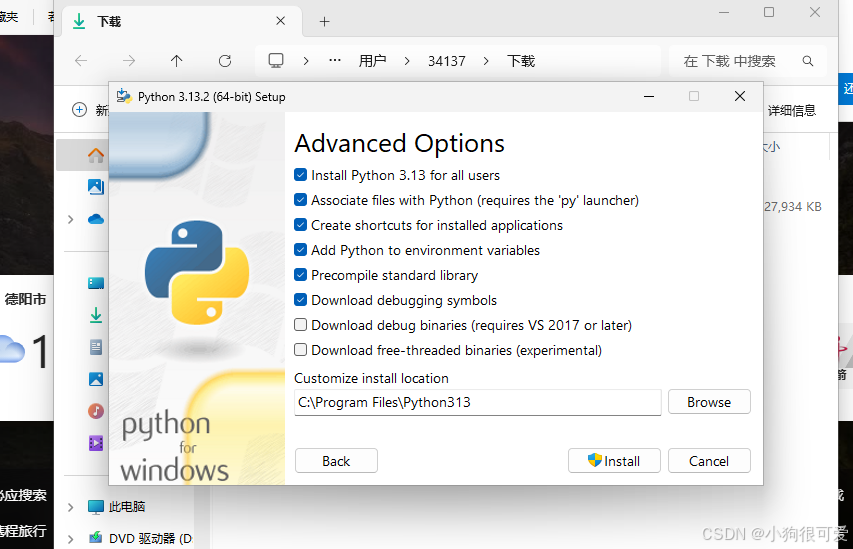Click the PC monitor icon in address bar
The width and height of the screenshot is (853, 549).
pos(276,60)
